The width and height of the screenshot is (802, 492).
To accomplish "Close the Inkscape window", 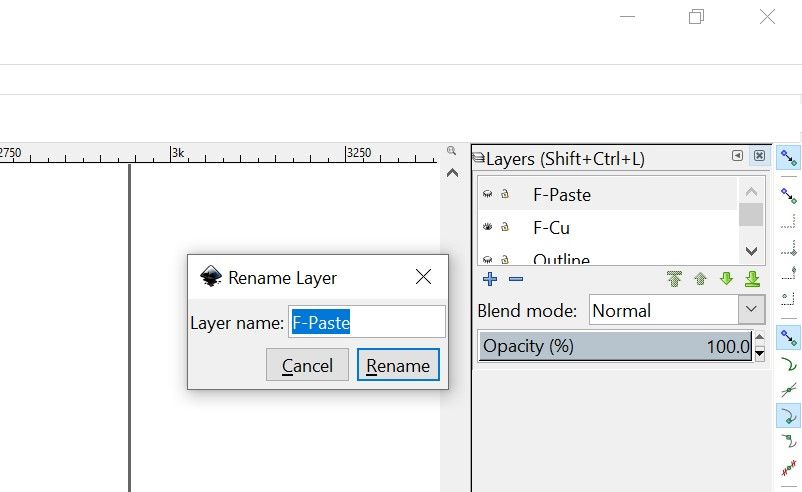I will click(x=767, y=17).
